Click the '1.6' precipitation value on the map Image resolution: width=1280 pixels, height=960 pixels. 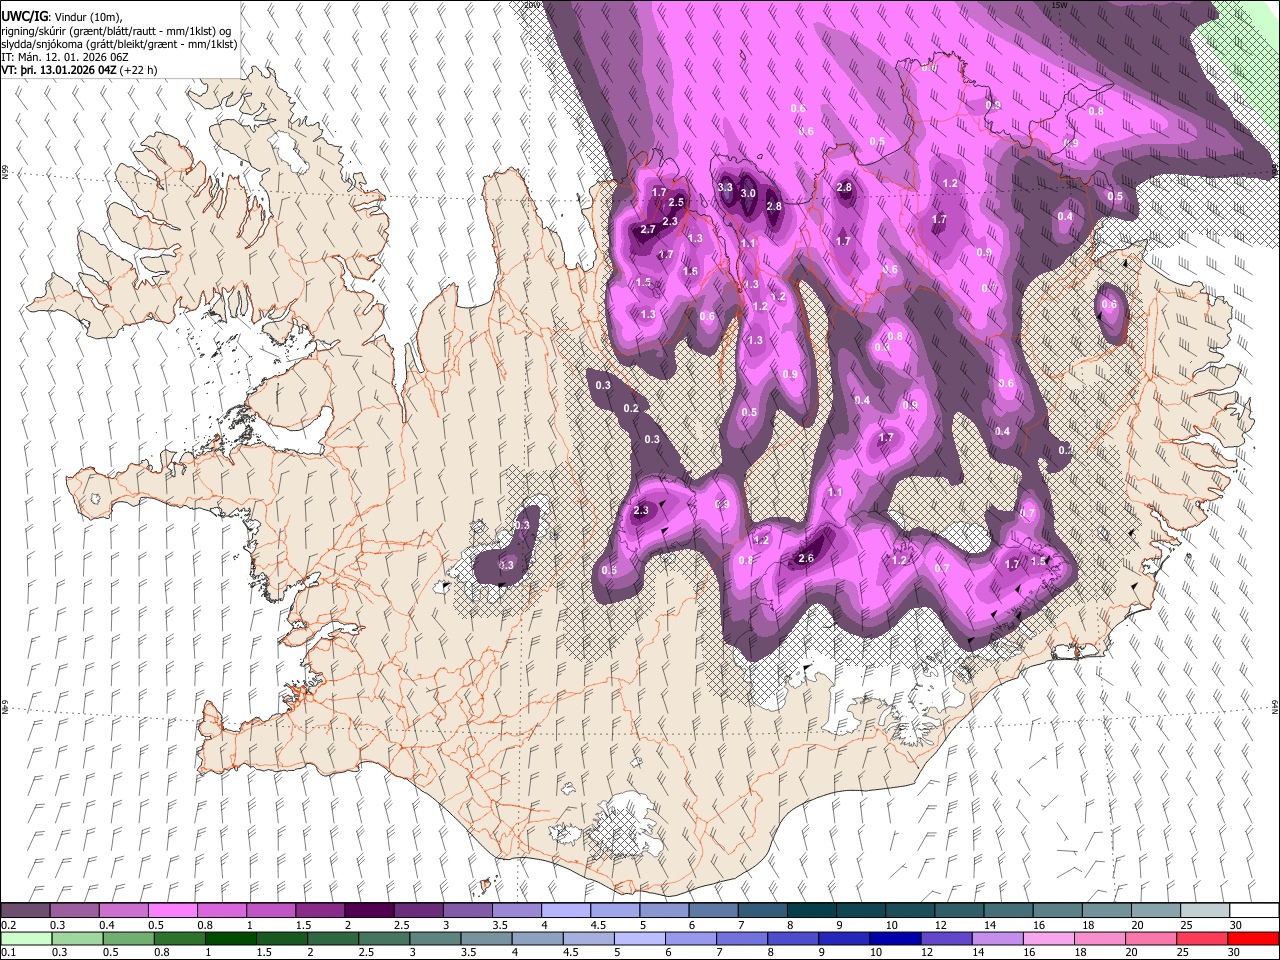pos(690,272)
